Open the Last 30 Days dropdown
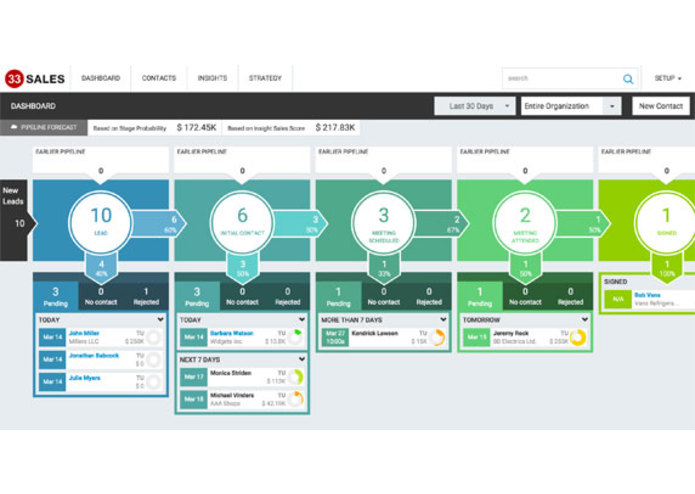 (475, 106)
